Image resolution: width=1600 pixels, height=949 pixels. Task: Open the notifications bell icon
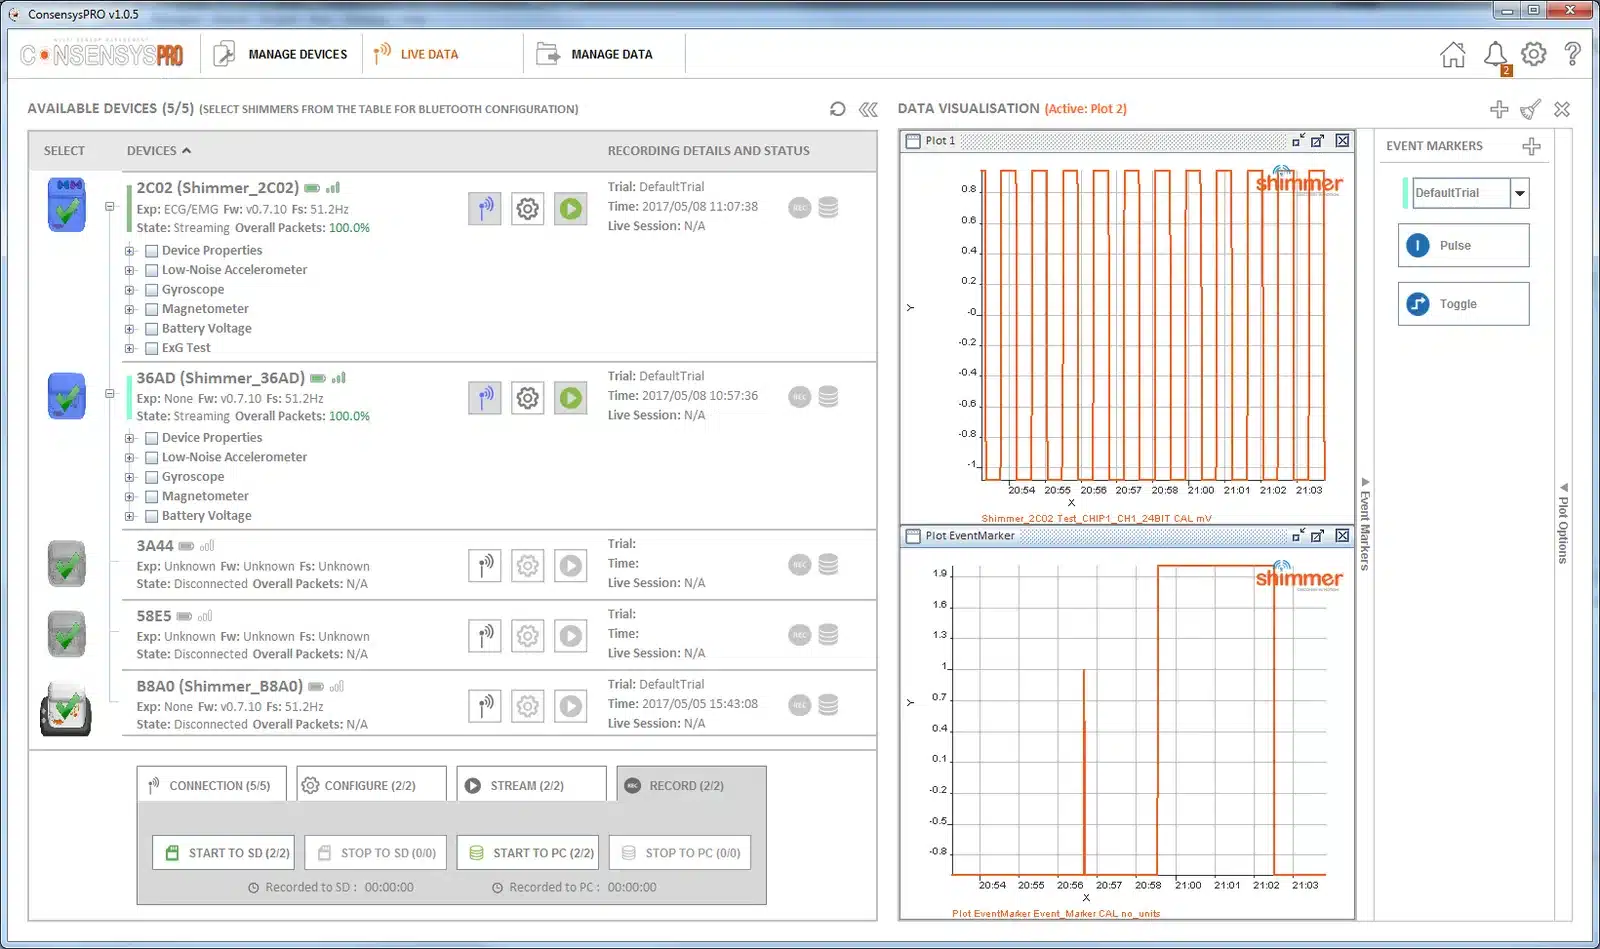click(1496, 55)
